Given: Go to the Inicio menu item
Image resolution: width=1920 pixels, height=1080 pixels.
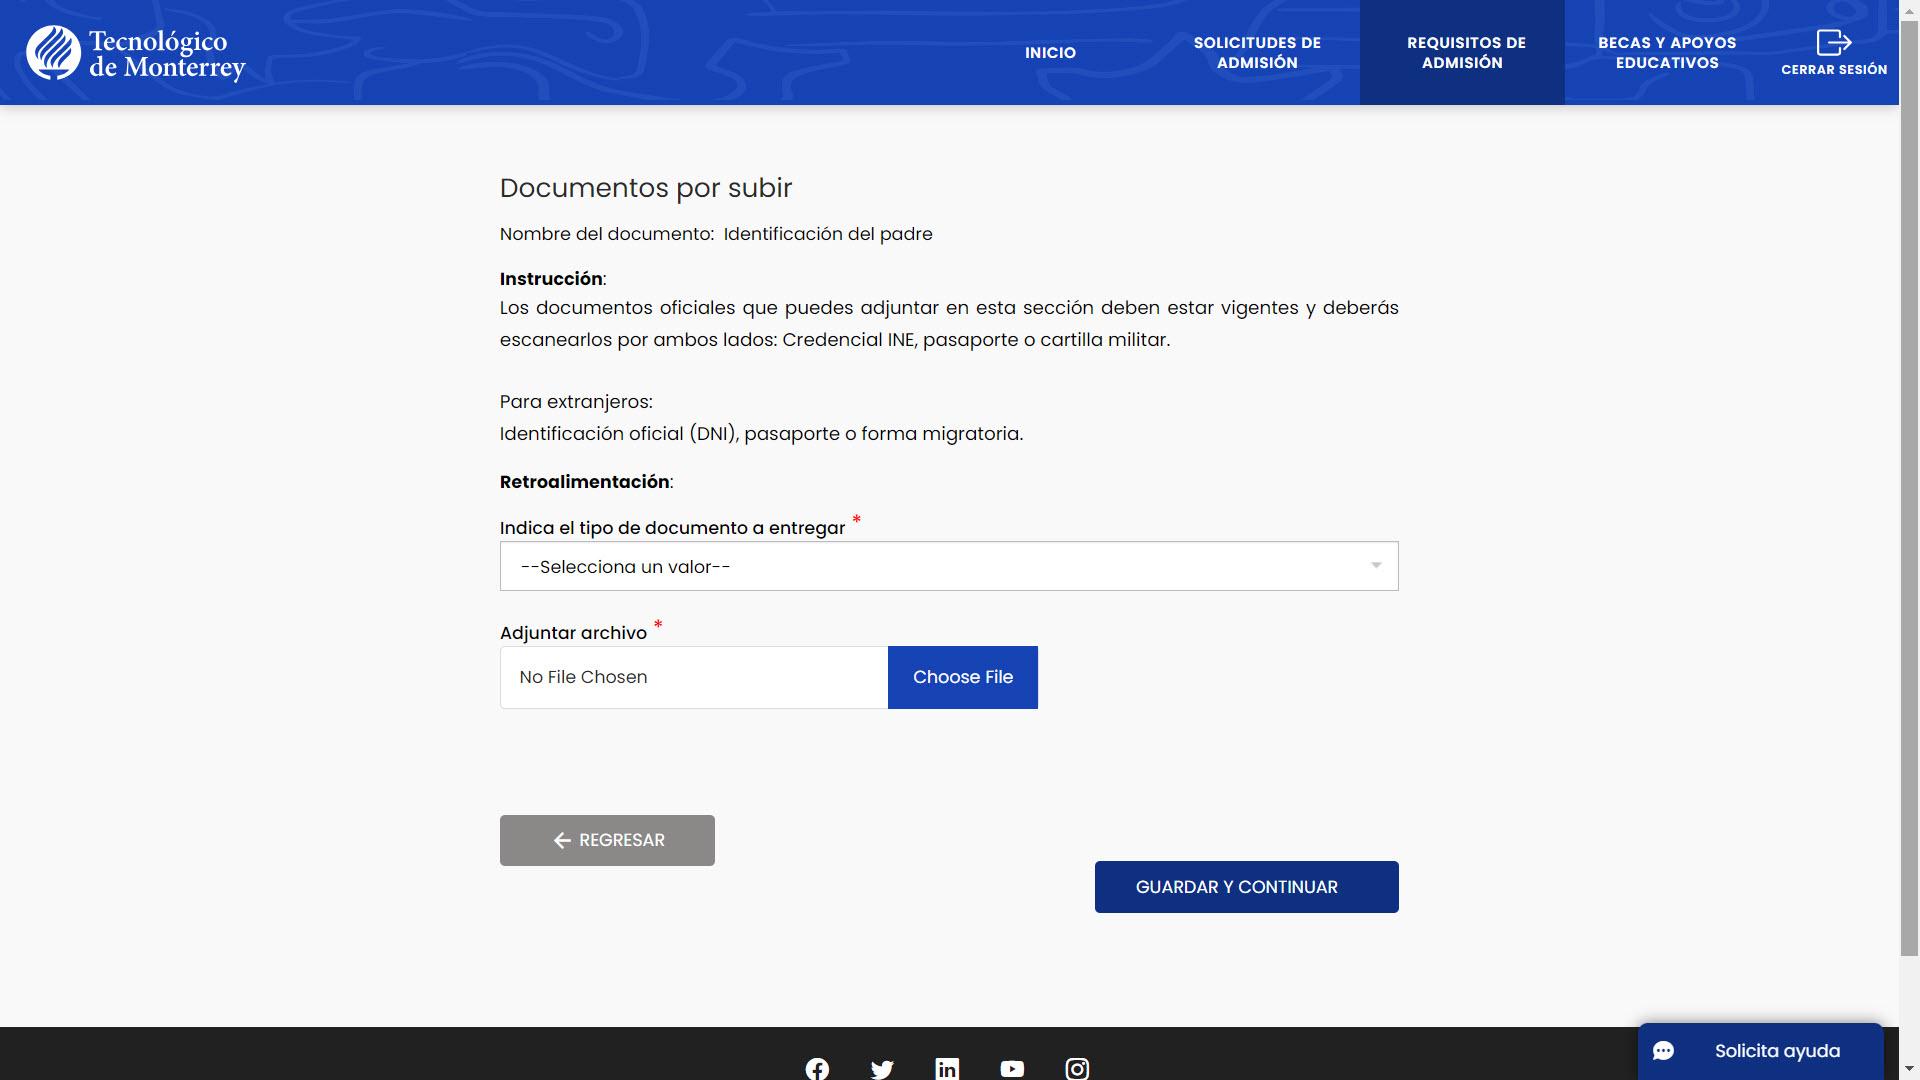Looking at the screenshot, I should point(1050,53).
